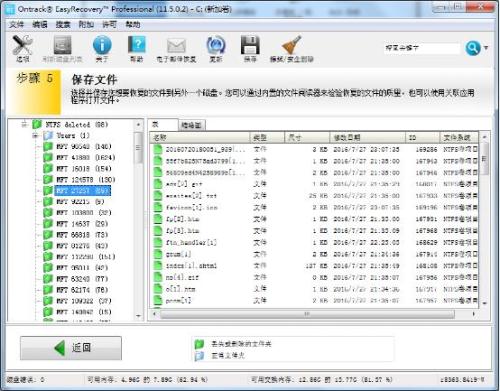The width and height of the screenshot is (500, 391).
Task: Open the 帮助 help book icon in toolbar
Action: tap(137, 45)
